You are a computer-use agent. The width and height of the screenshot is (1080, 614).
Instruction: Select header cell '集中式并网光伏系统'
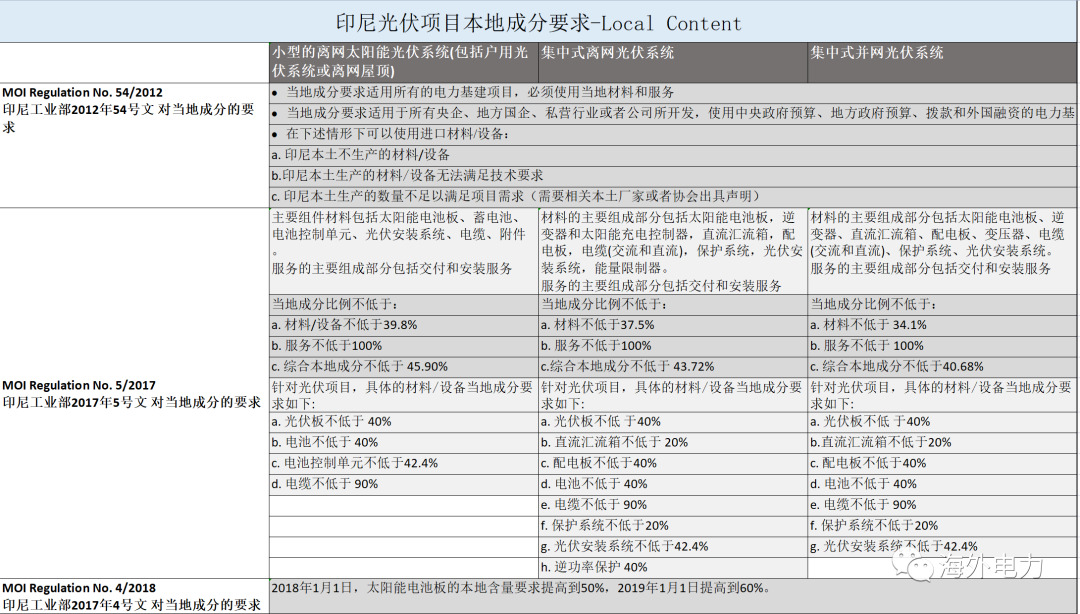pos(942,63)
